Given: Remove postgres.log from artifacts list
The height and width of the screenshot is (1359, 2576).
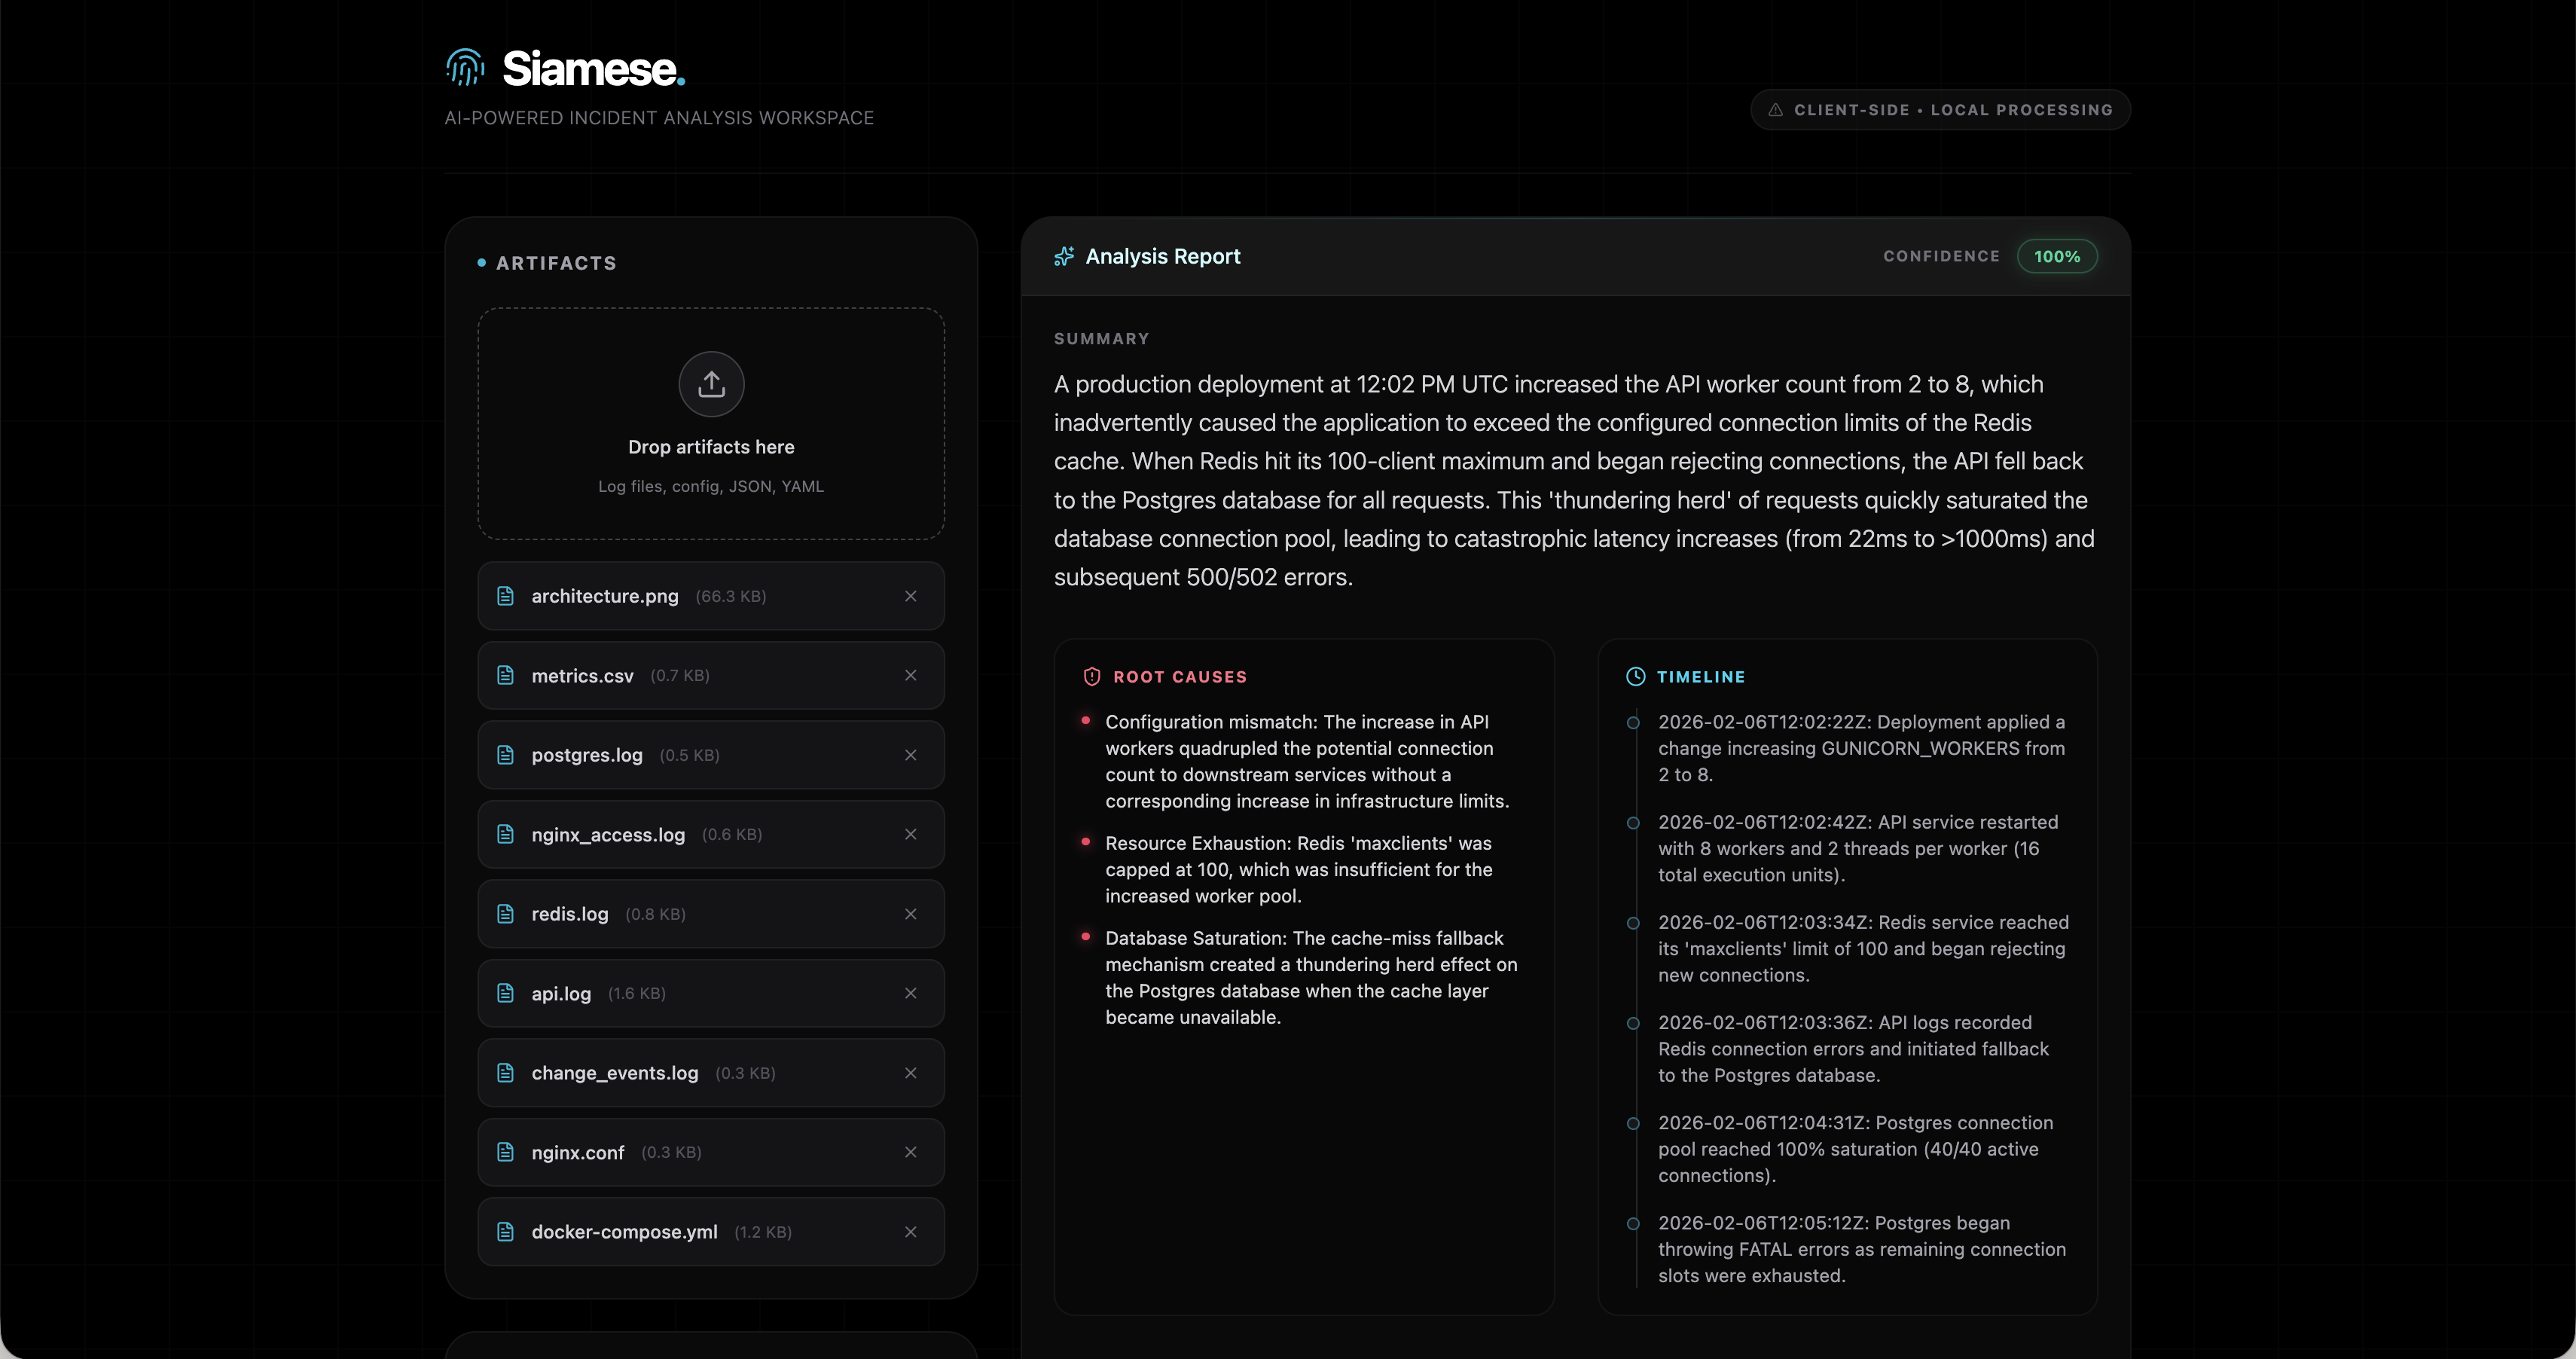Looking at the screenshot, I should coord(910,755).
